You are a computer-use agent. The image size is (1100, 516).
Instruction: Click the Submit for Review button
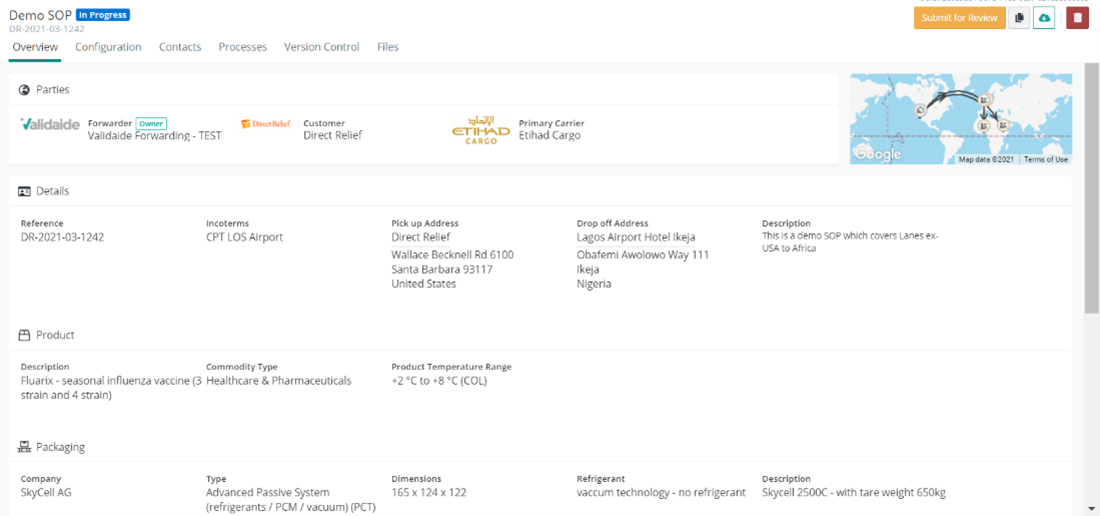[959, 18]
